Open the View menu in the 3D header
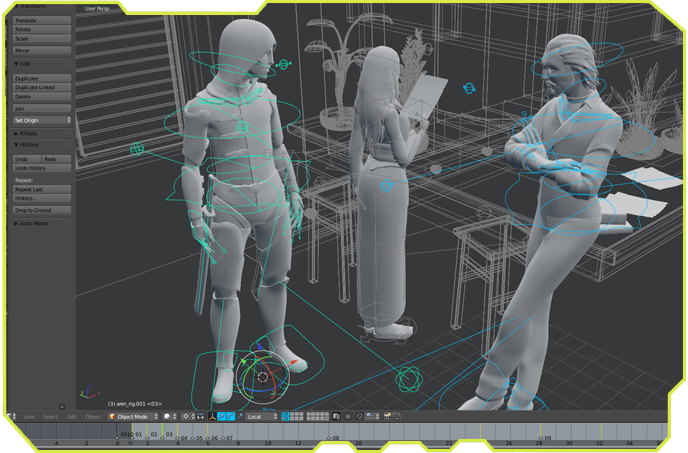This screenshot has width=688, height=453. tap(29, 416)
